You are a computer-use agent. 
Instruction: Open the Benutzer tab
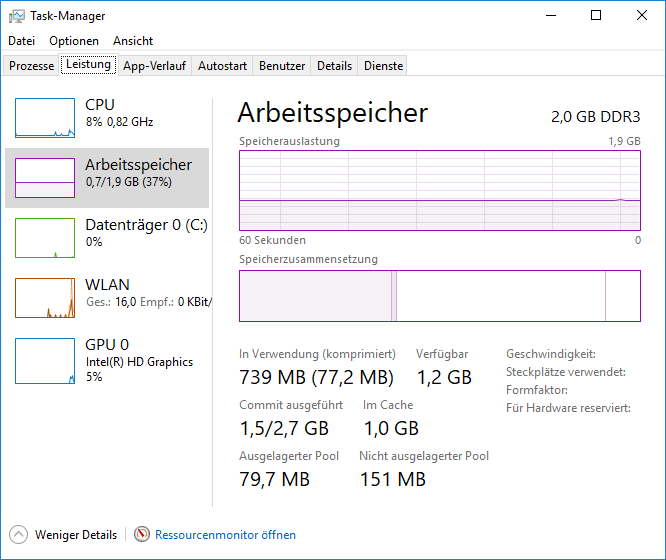[282, 66]
